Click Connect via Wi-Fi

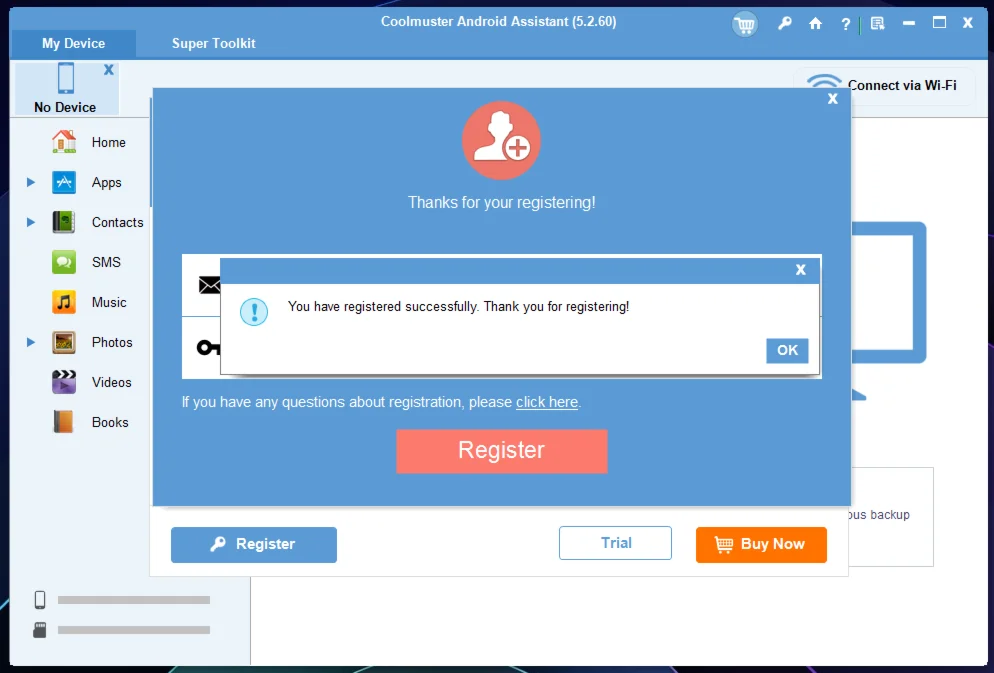884,85
